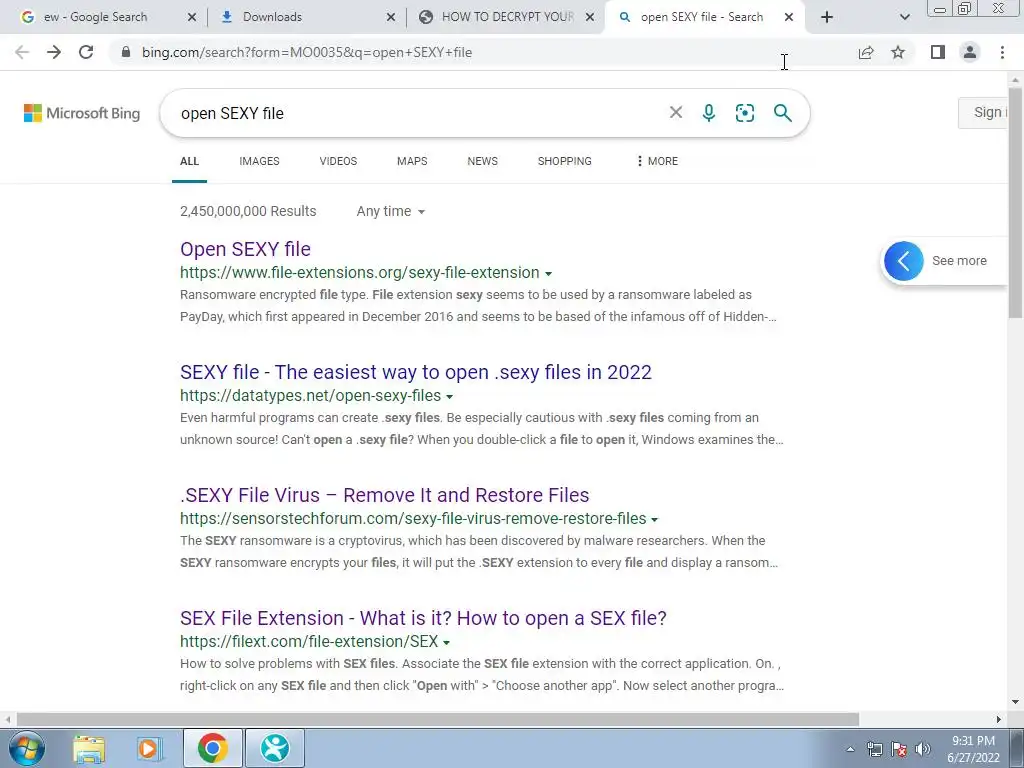Go forward with the forward arrow
1024x768 pixels.
(x=54, y=52)
